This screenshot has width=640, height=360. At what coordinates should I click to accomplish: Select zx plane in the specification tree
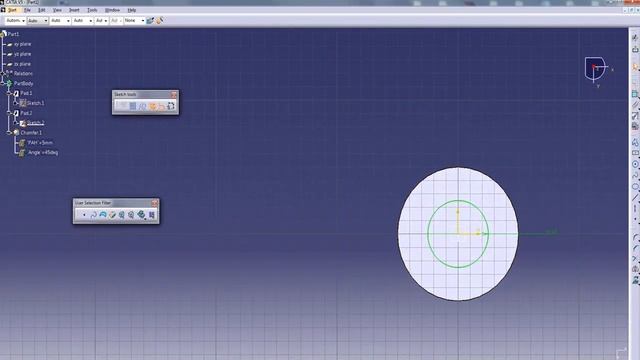[22, 64]
